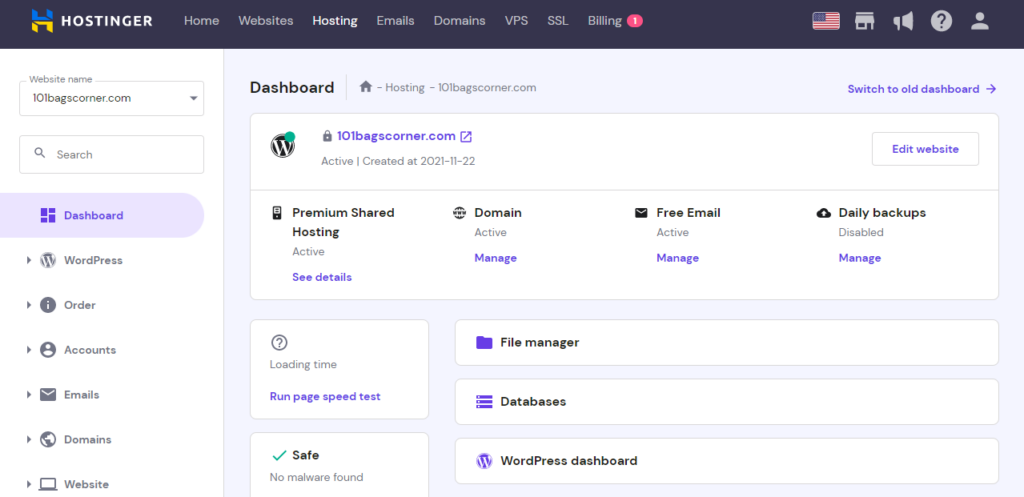Image resolution: width=1024 pixels, height=497 pixels.
Task: Open VPS in top navigation
Action: pos(517,21)
